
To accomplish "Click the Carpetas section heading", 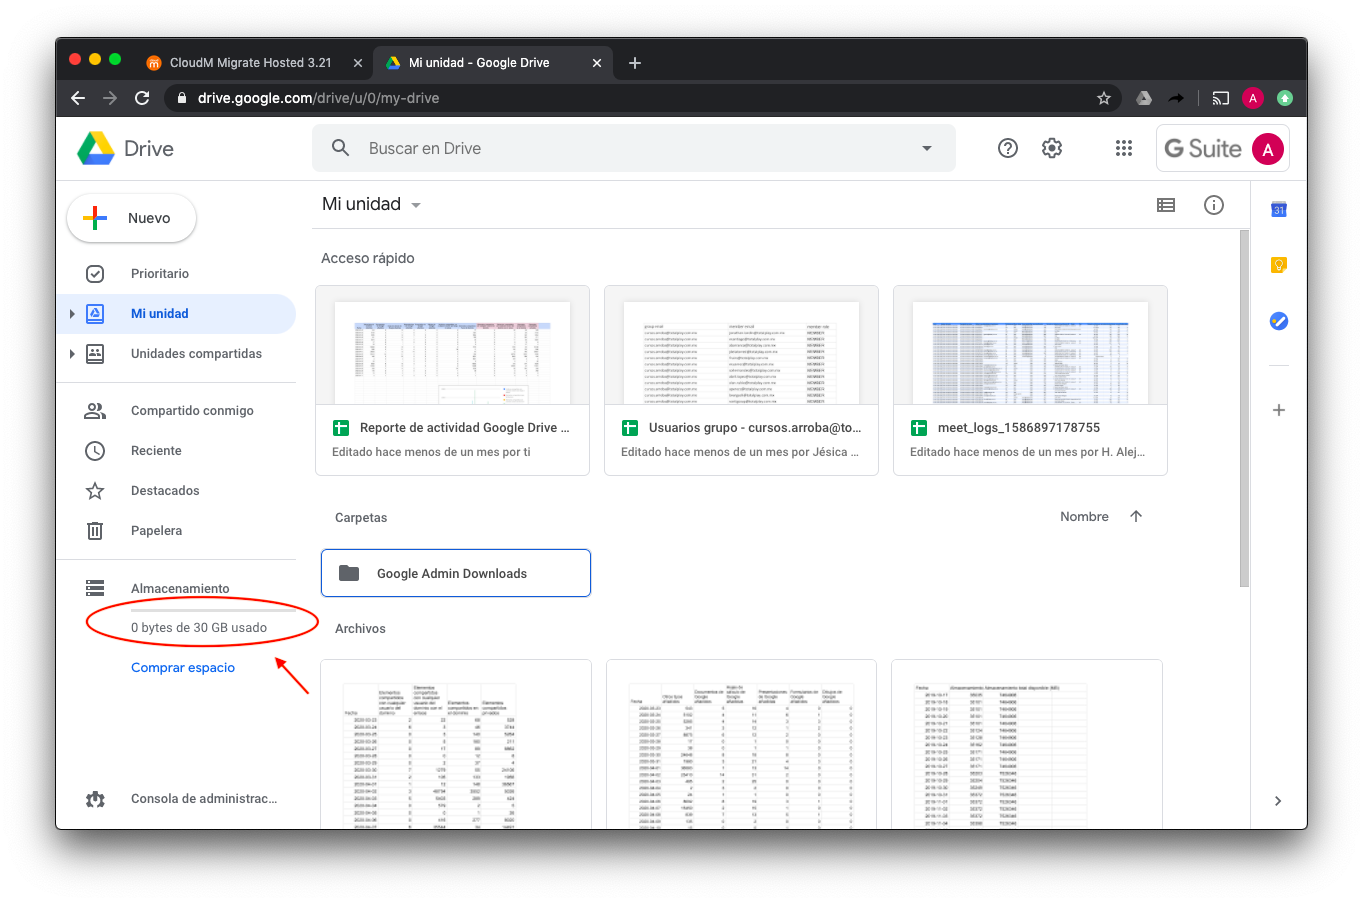I will coord(361,518).
